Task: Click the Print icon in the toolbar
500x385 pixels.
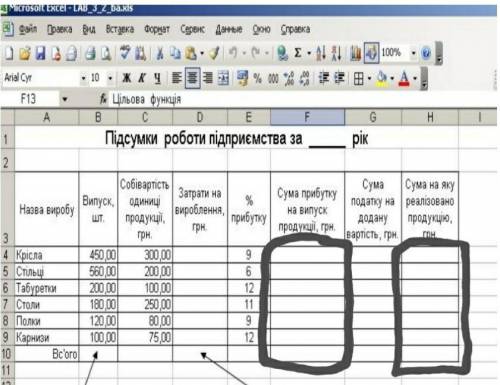Action: click(x=90, y=53)
